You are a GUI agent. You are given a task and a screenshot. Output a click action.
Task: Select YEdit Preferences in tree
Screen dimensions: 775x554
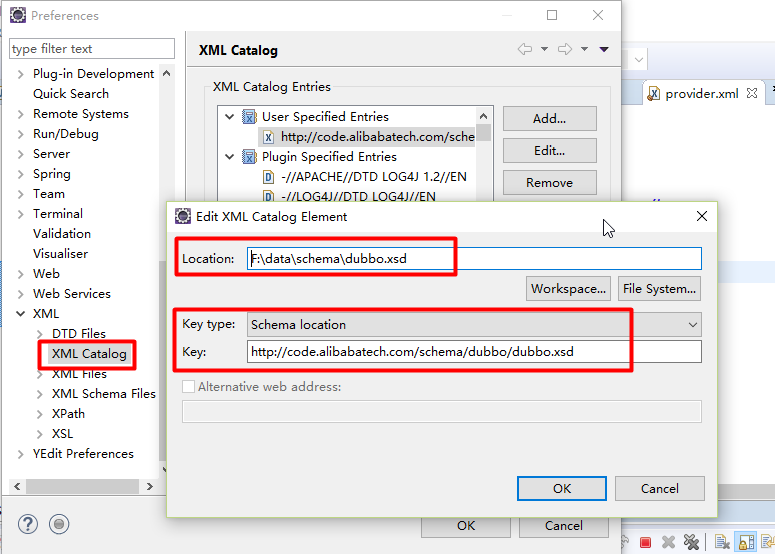[x=83, y=454]
